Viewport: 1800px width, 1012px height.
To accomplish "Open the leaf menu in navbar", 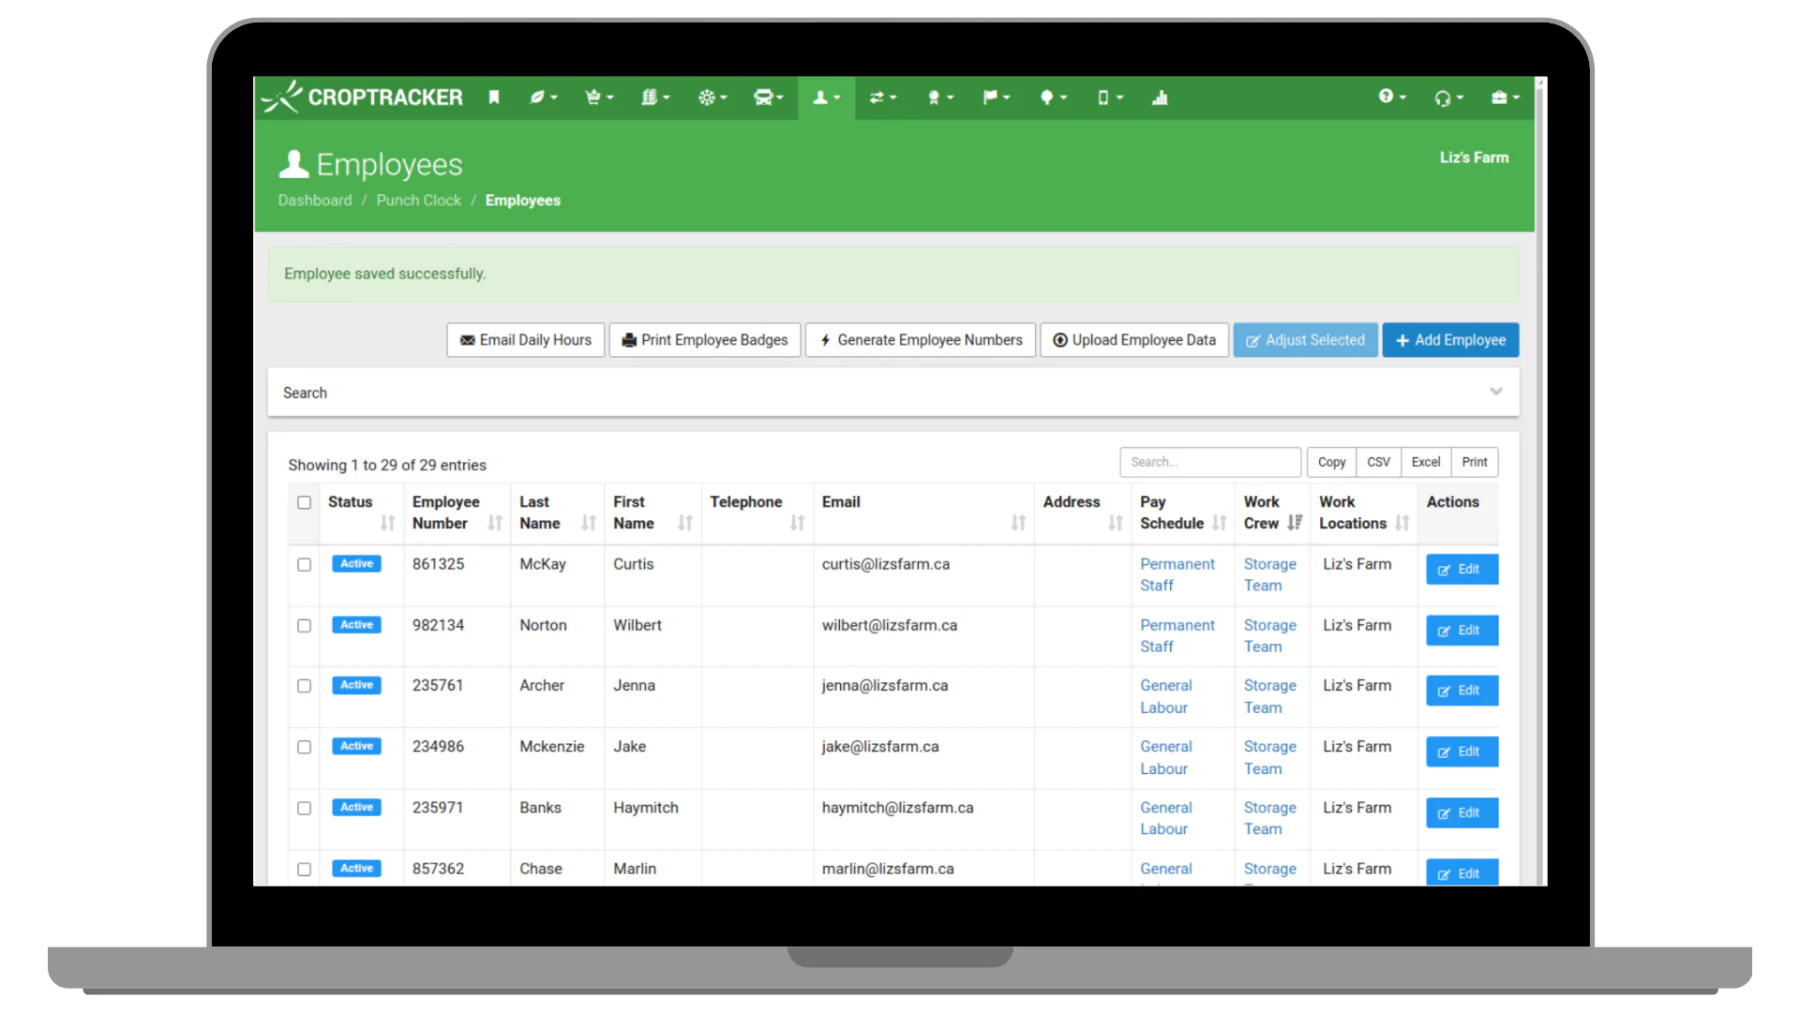I will click(543, 97).
